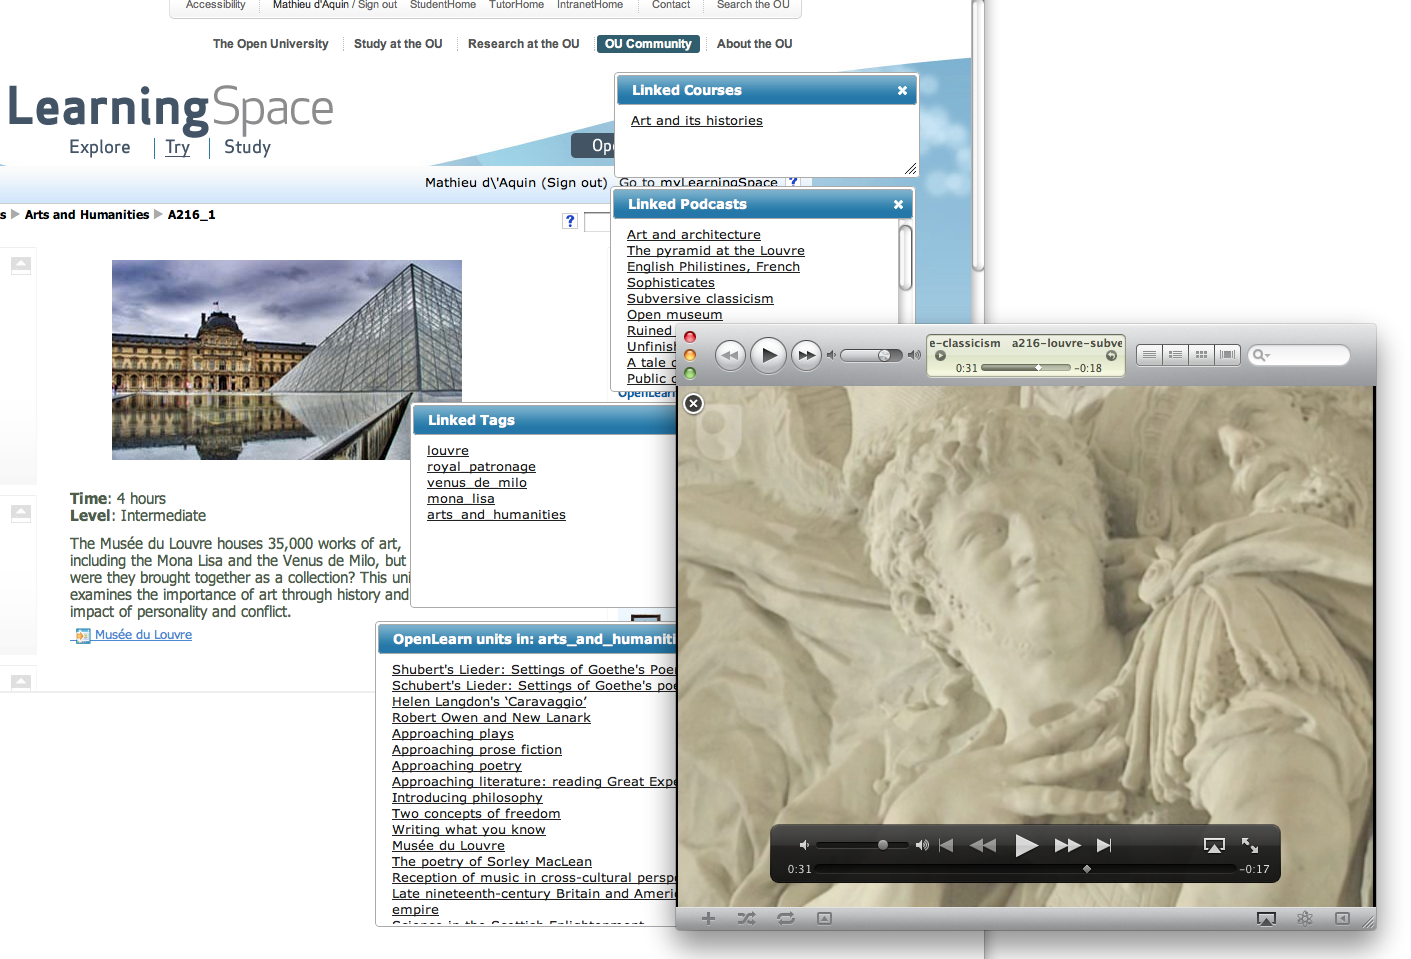Expand the iTunes sidebar with bottom-right arrow

(x=1342, y=918)
